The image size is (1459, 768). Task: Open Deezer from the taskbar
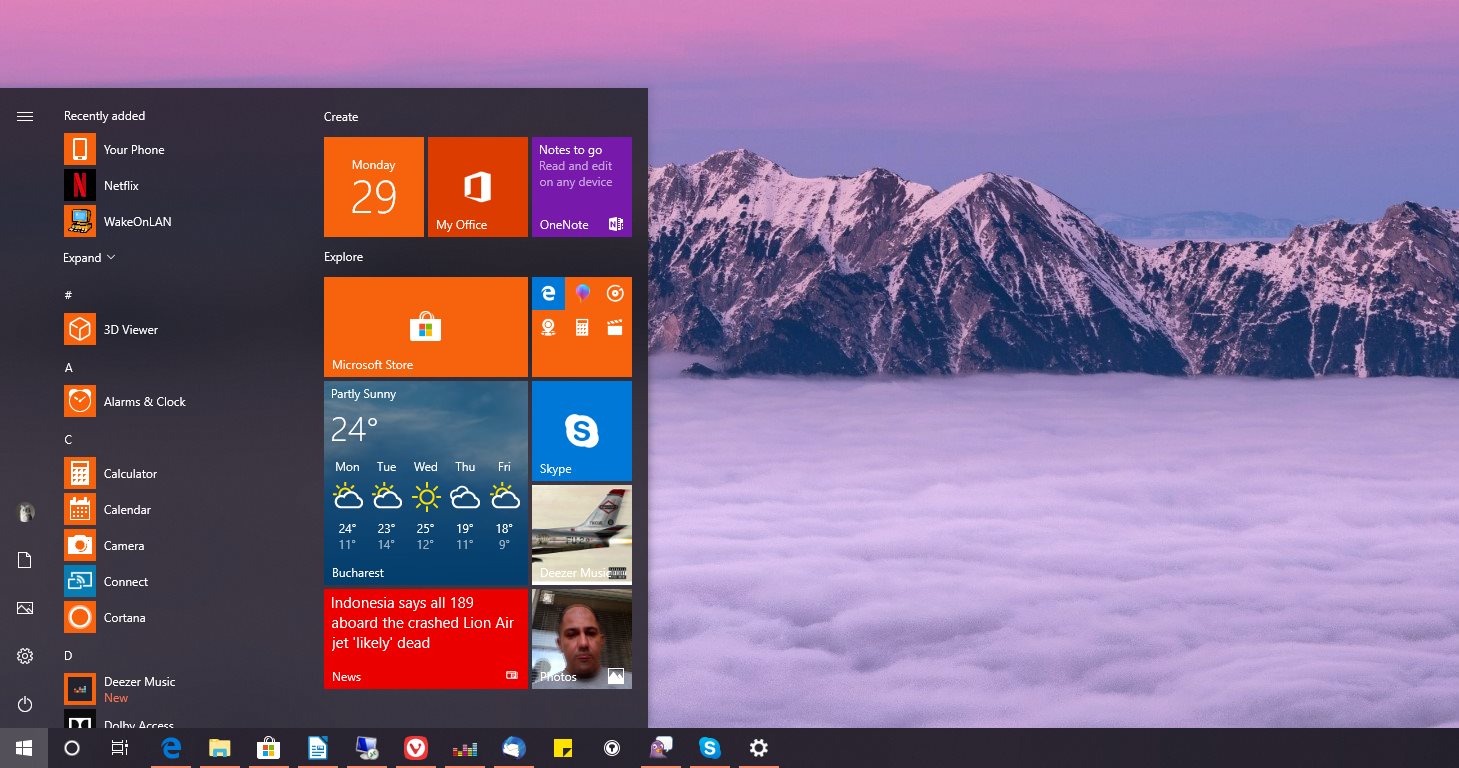465,748
